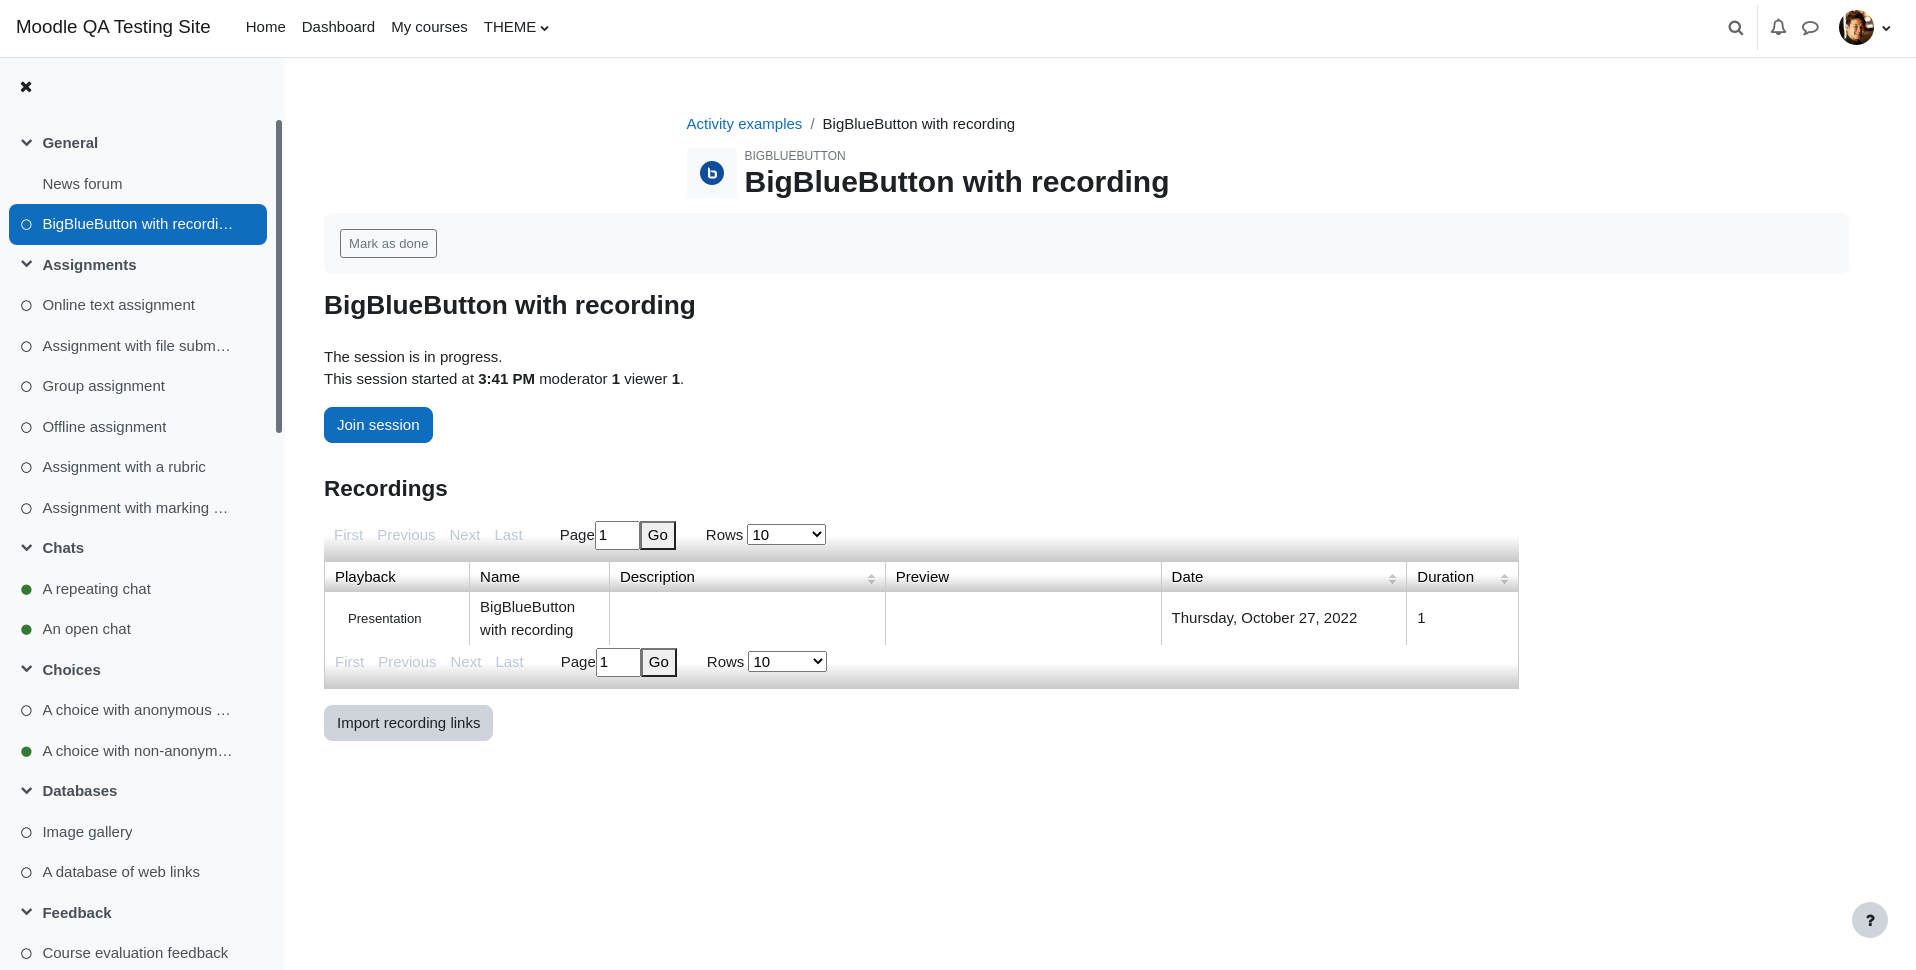
Task: Click the top Go button
Action: 658,535
